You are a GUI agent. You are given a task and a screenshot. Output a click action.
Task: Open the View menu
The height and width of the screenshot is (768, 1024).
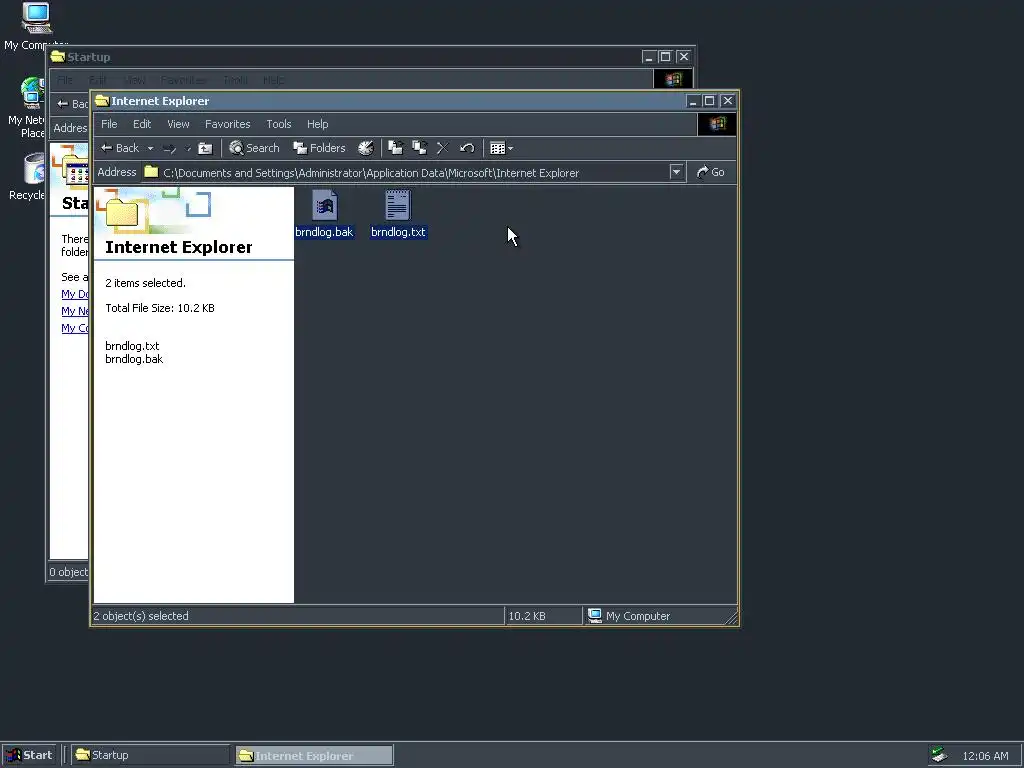[178, 124]
